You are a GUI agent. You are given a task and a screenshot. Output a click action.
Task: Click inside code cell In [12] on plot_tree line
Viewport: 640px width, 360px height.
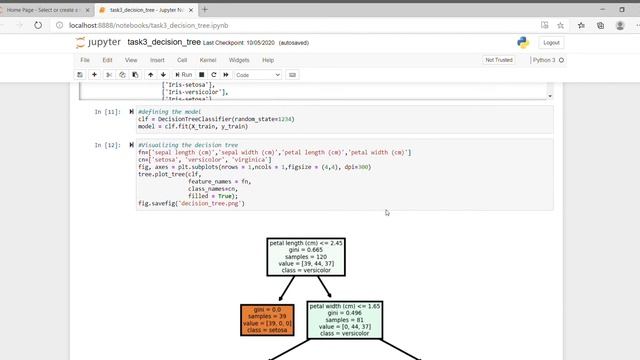click(x=170, y=174)
